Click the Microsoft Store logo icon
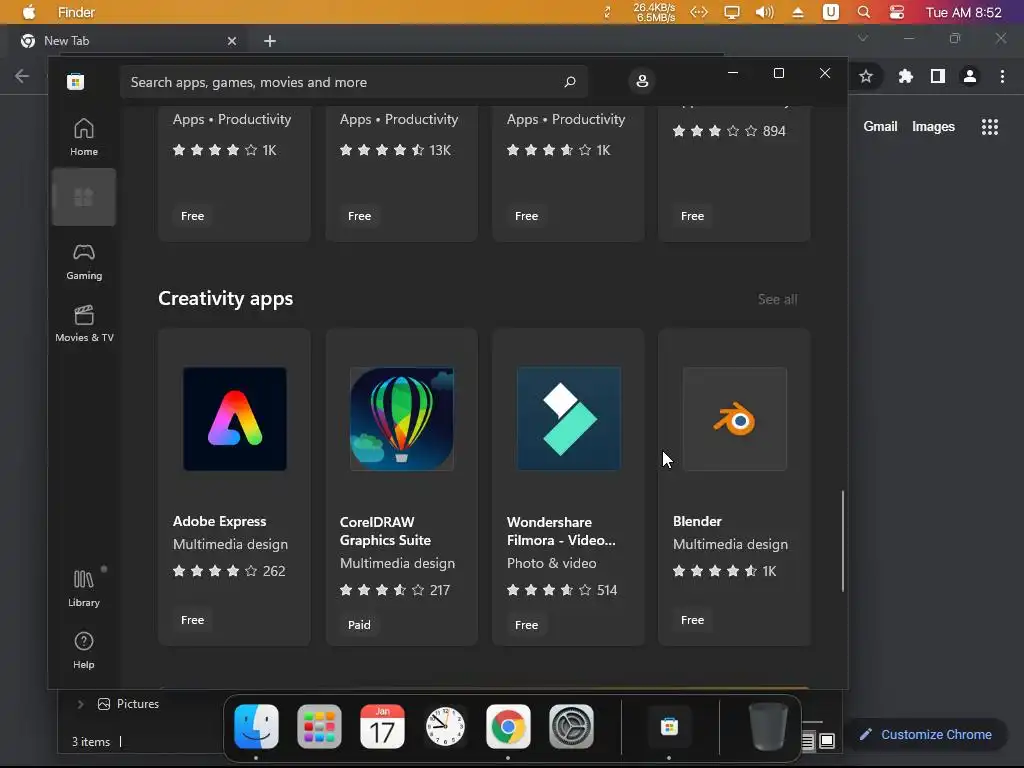Viewport: 1024px width, 768px height. click(x=75, y=82)
